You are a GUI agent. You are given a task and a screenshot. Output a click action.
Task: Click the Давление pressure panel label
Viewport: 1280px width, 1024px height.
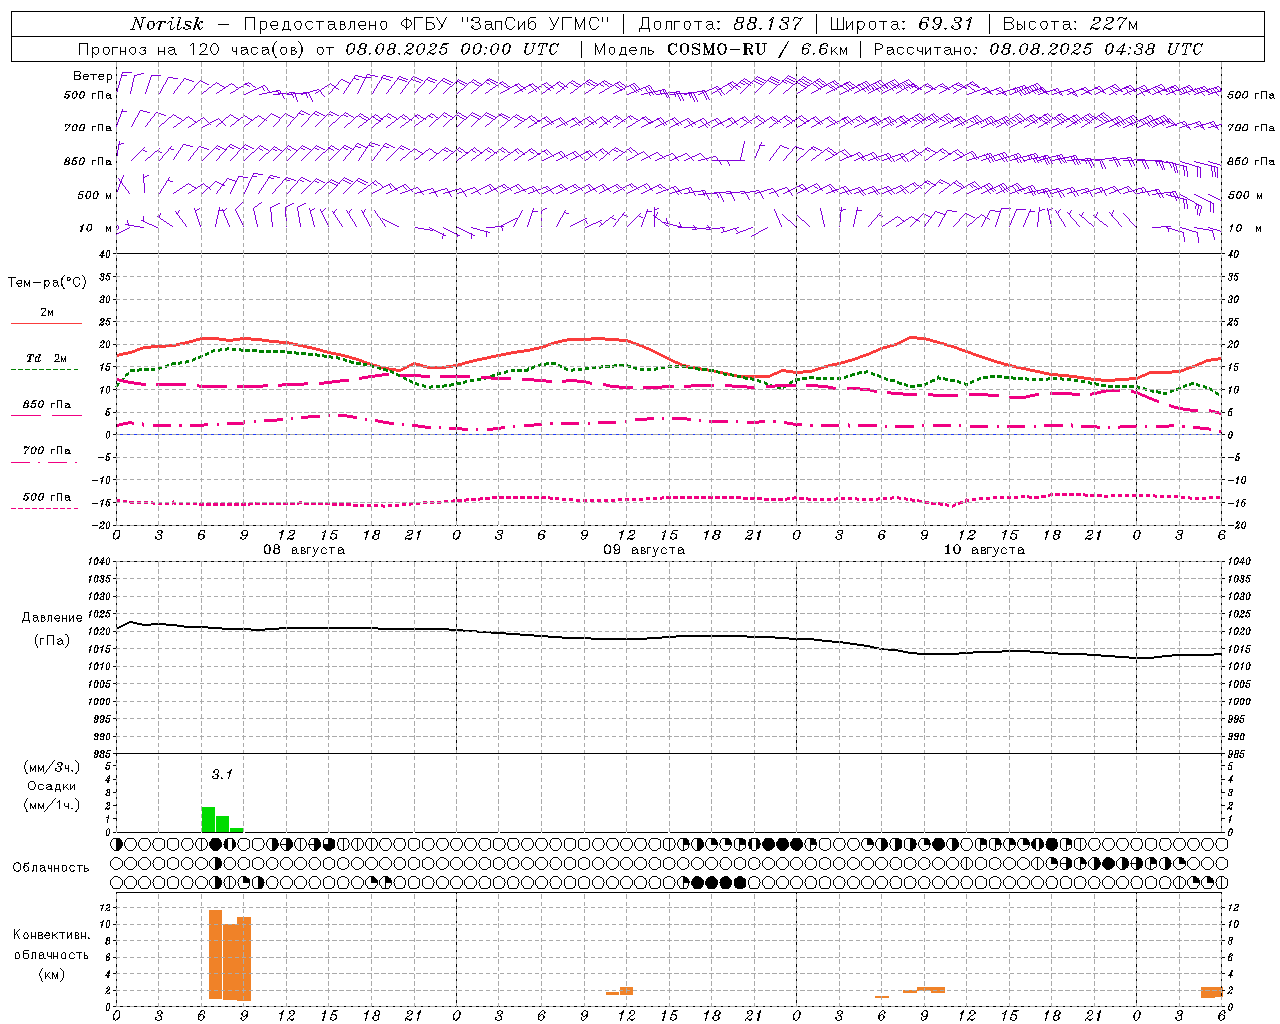(x=52, y=618)
